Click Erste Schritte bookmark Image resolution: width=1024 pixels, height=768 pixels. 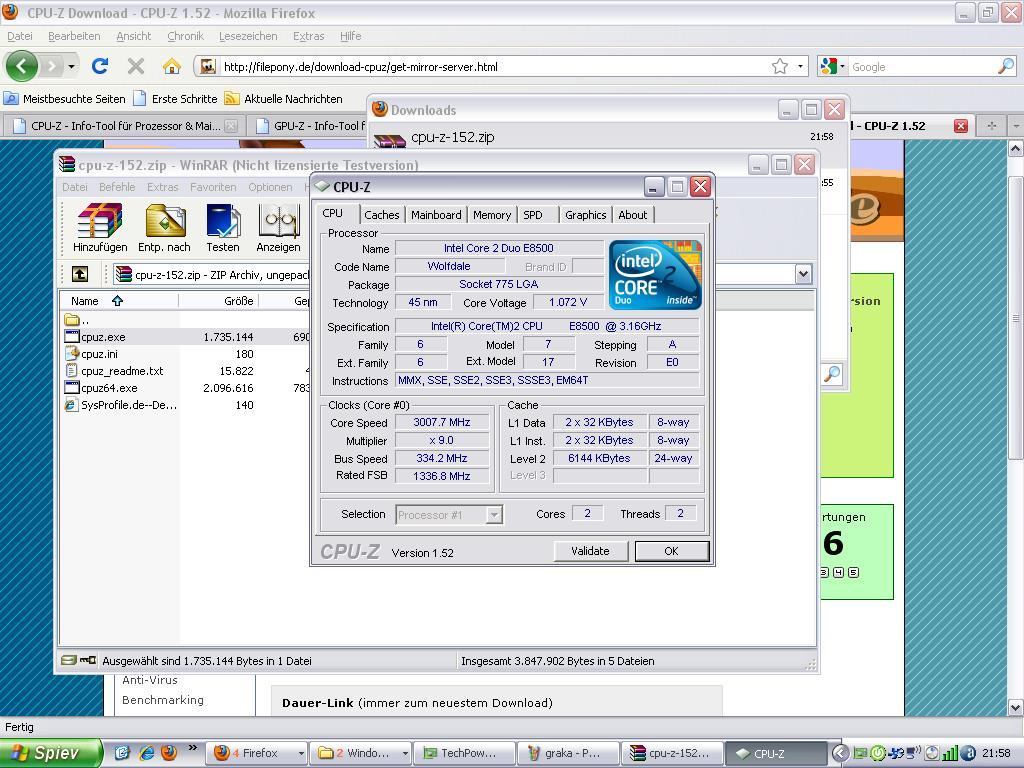point(176,99)
